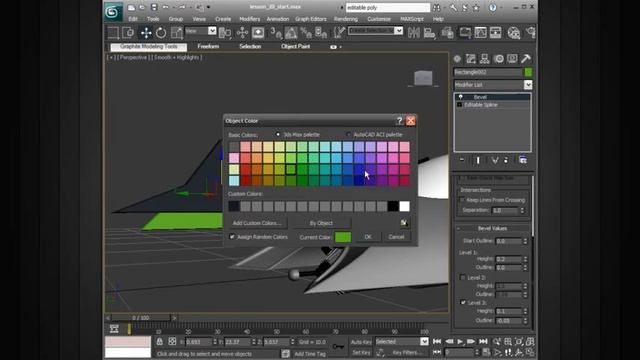
Task: Switch to the Freeform ribbon tab
Action: [208, 47]
